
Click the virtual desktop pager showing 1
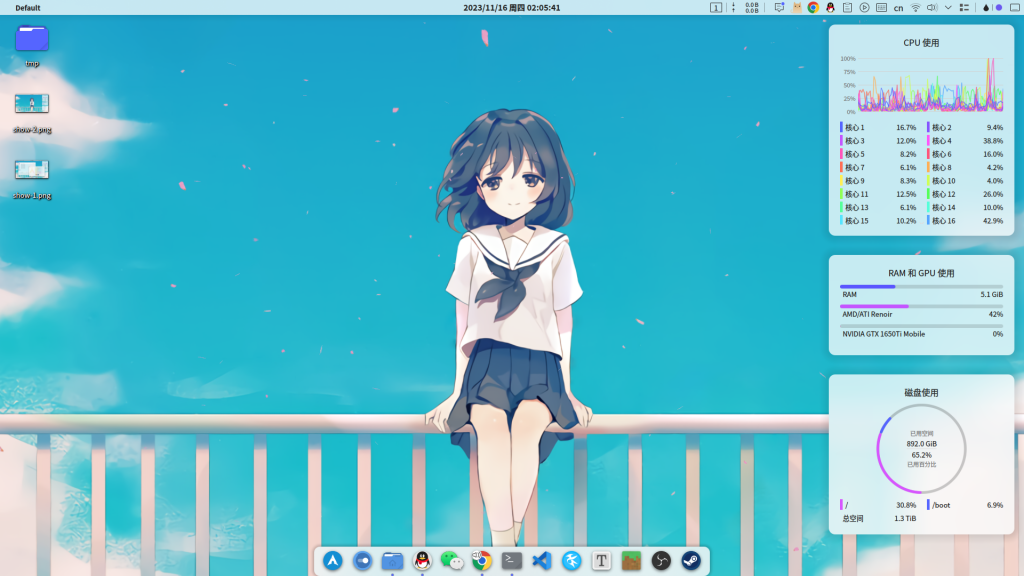pyautogui.click(x=716, y=8)
